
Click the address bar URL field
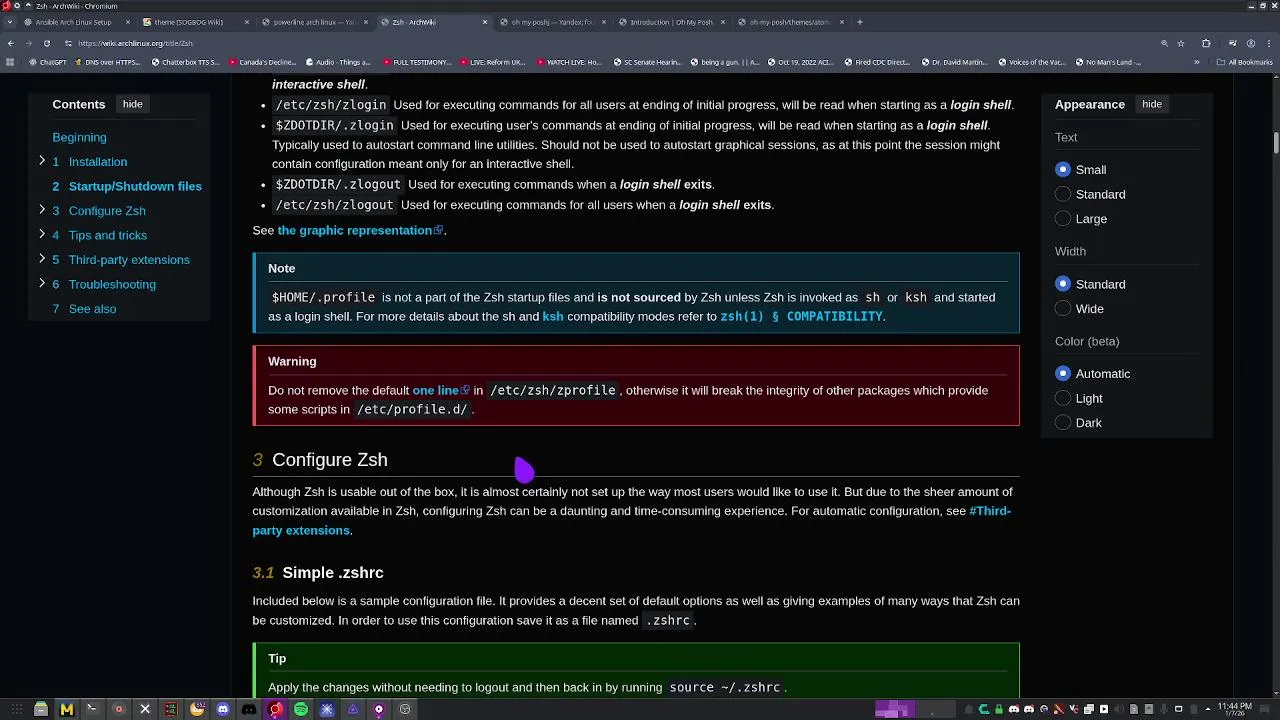point(600,43)
